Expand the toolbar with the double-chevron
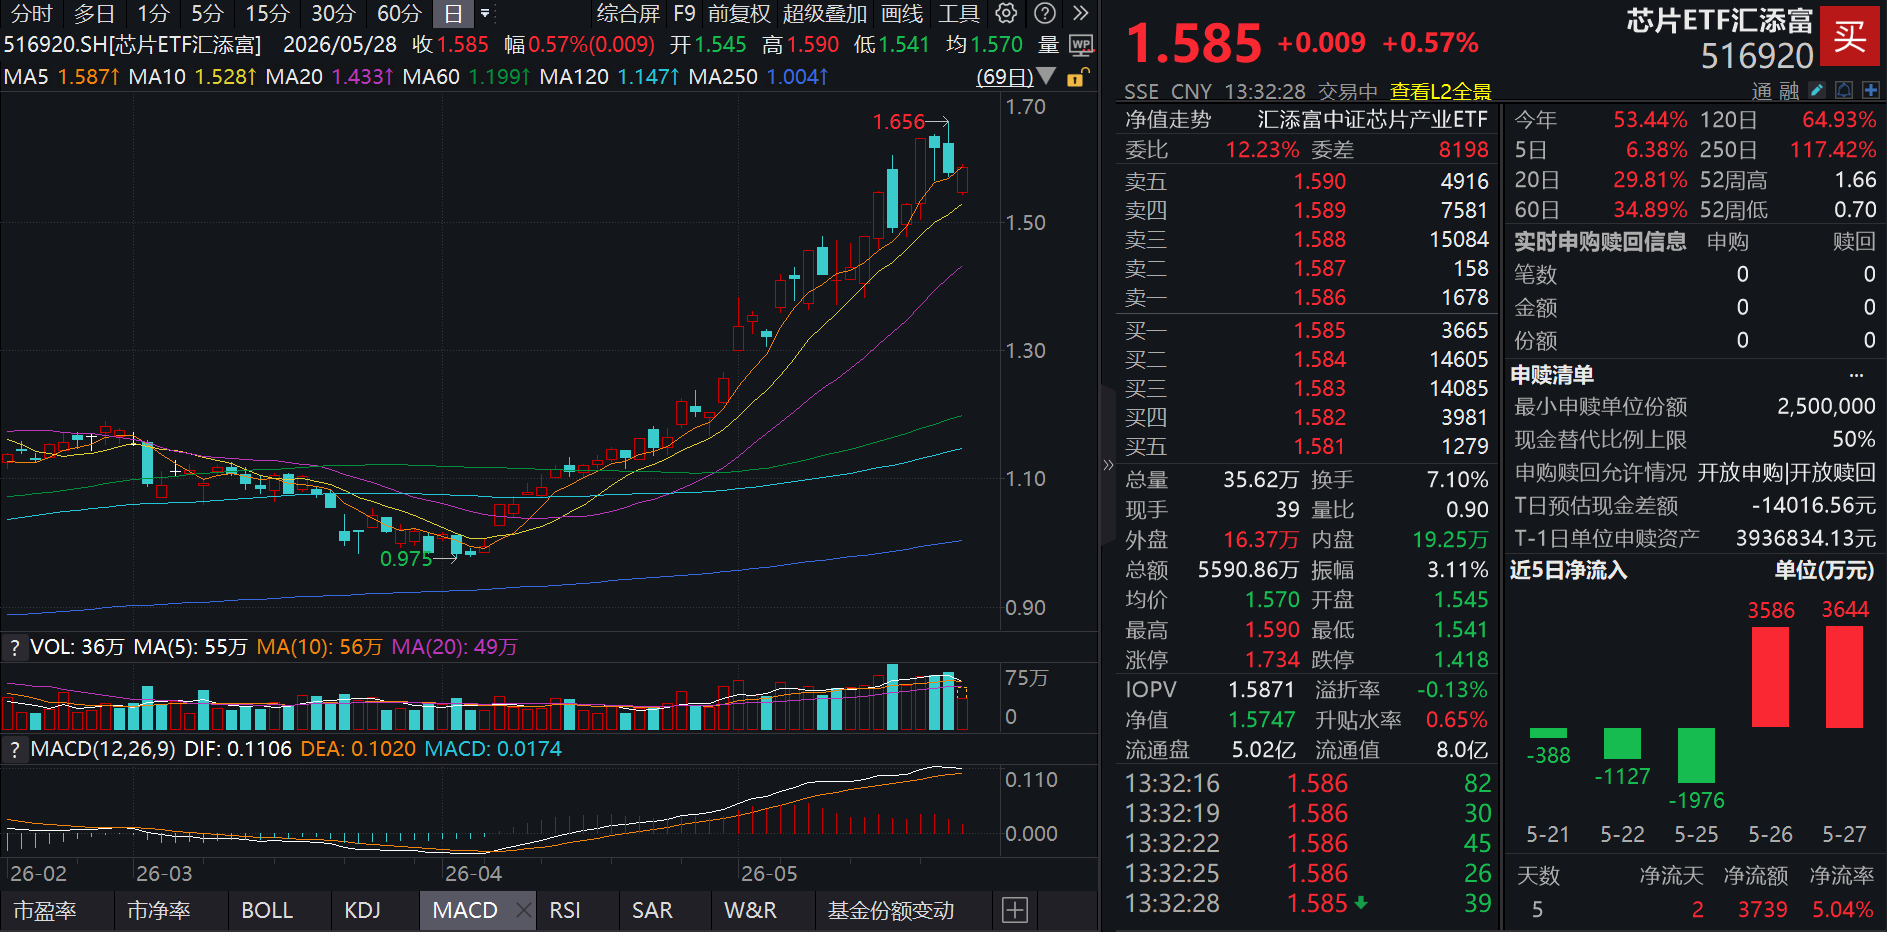 click(1080, 13)
